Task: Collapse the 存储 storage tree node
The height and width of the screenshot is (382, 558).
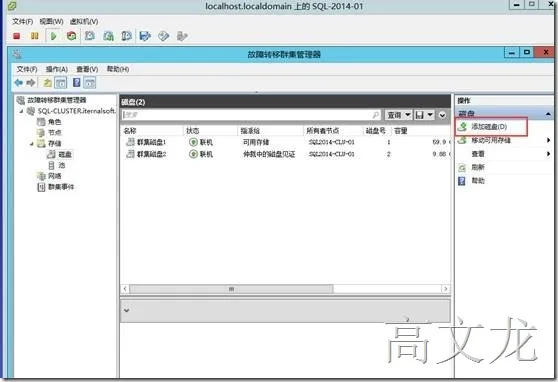Action: click(32, 144)
